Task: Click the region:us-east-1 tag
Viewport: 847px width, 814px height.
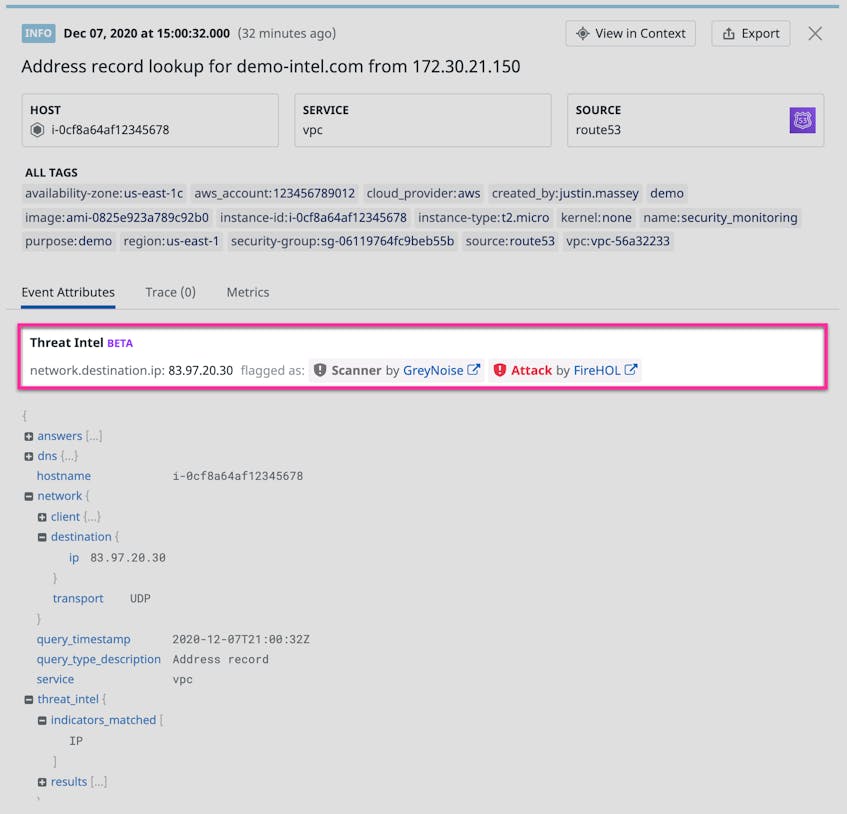Action: tap(171, 241)
